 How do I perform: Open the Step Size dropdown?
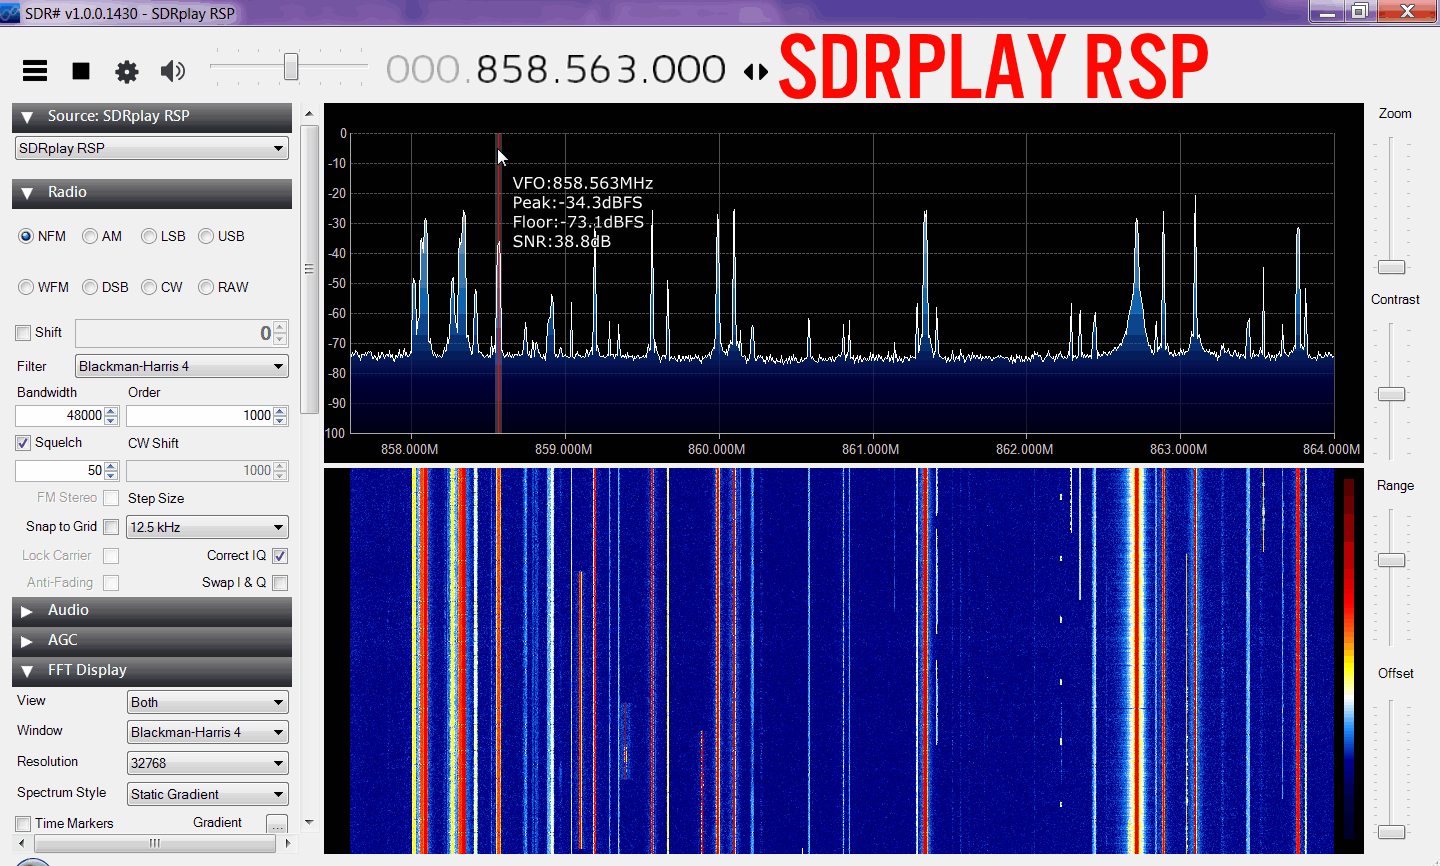tap(207, 528)
